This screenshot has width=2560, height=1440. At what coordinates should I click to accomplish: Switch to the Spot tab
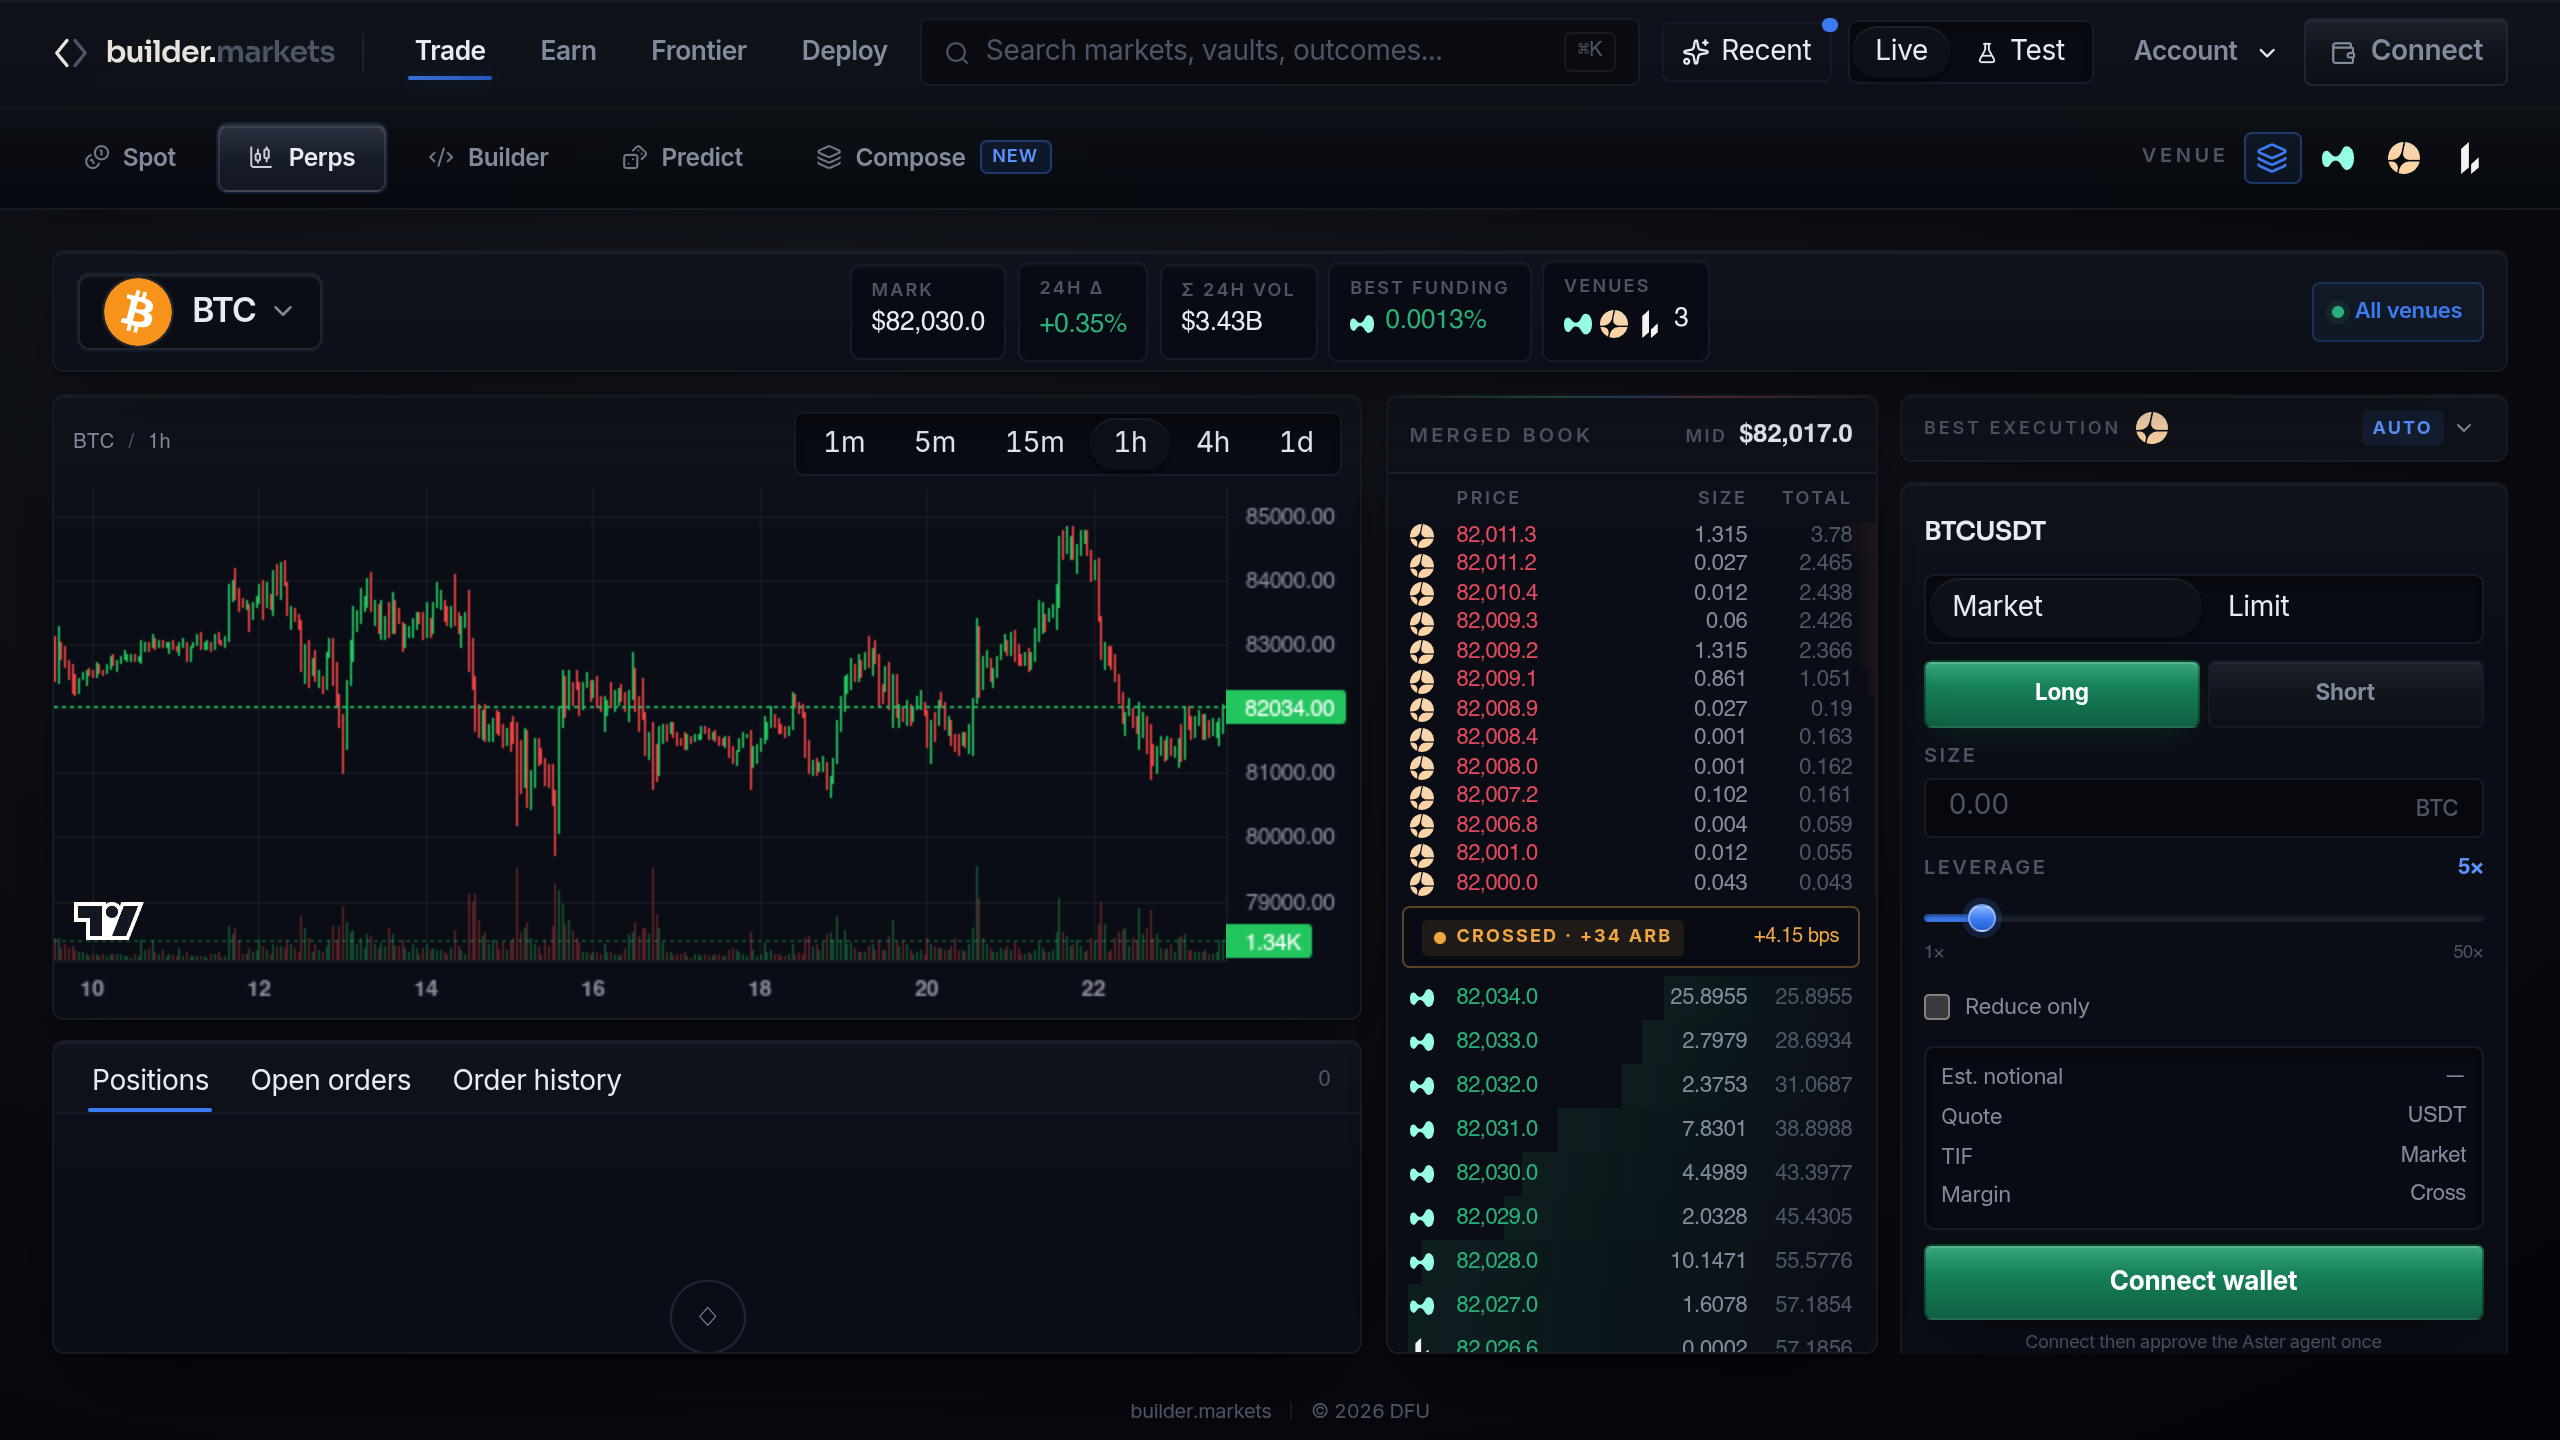(130, 158)
